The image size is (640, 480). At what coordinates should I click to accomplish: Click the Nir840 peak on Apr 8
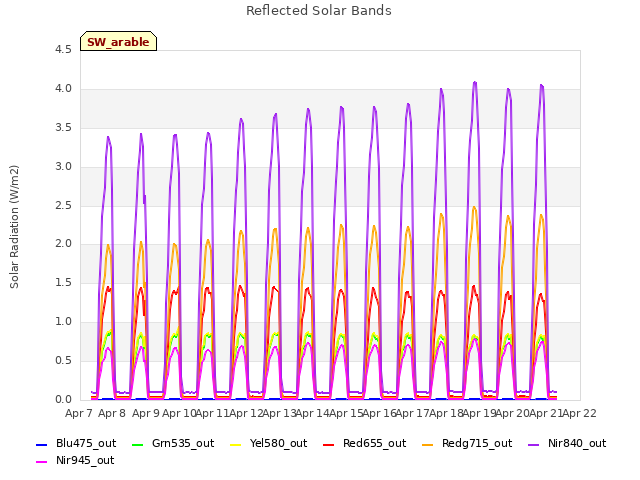pos(108,137)
